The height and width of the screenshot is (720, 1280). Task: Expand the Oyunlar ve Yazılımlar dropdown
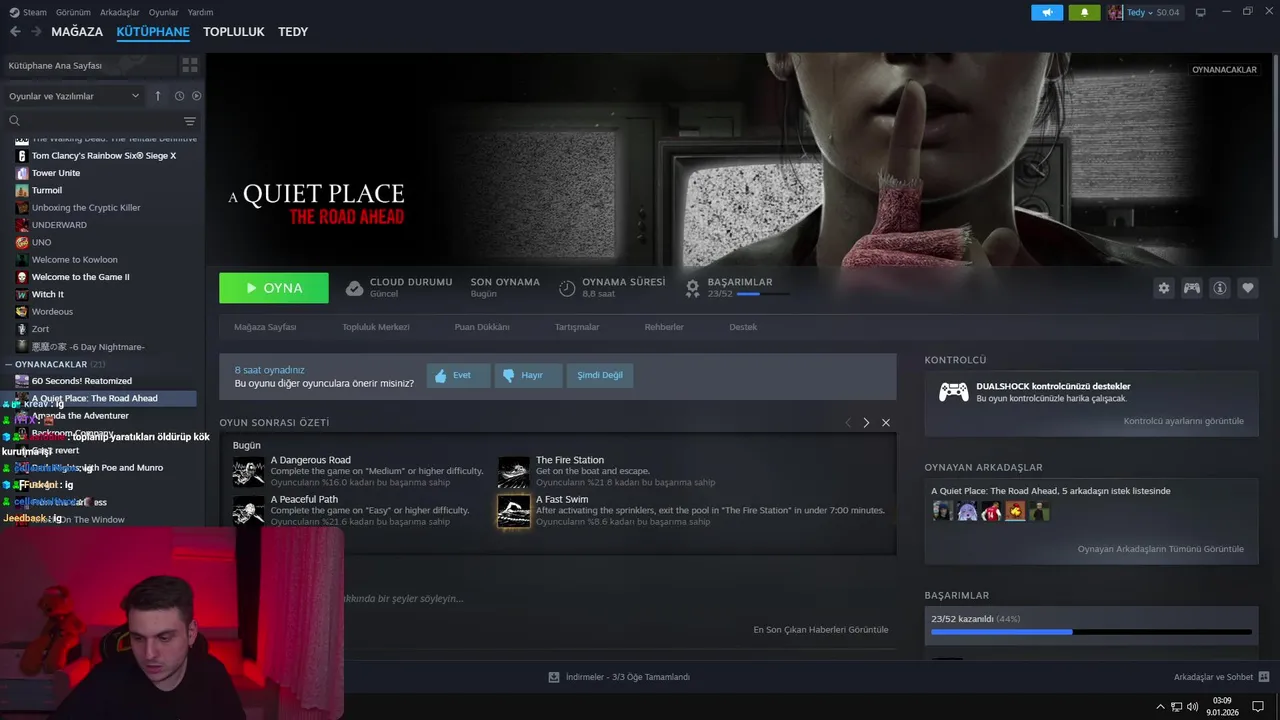pyautogui.click(x=74, y=96)
